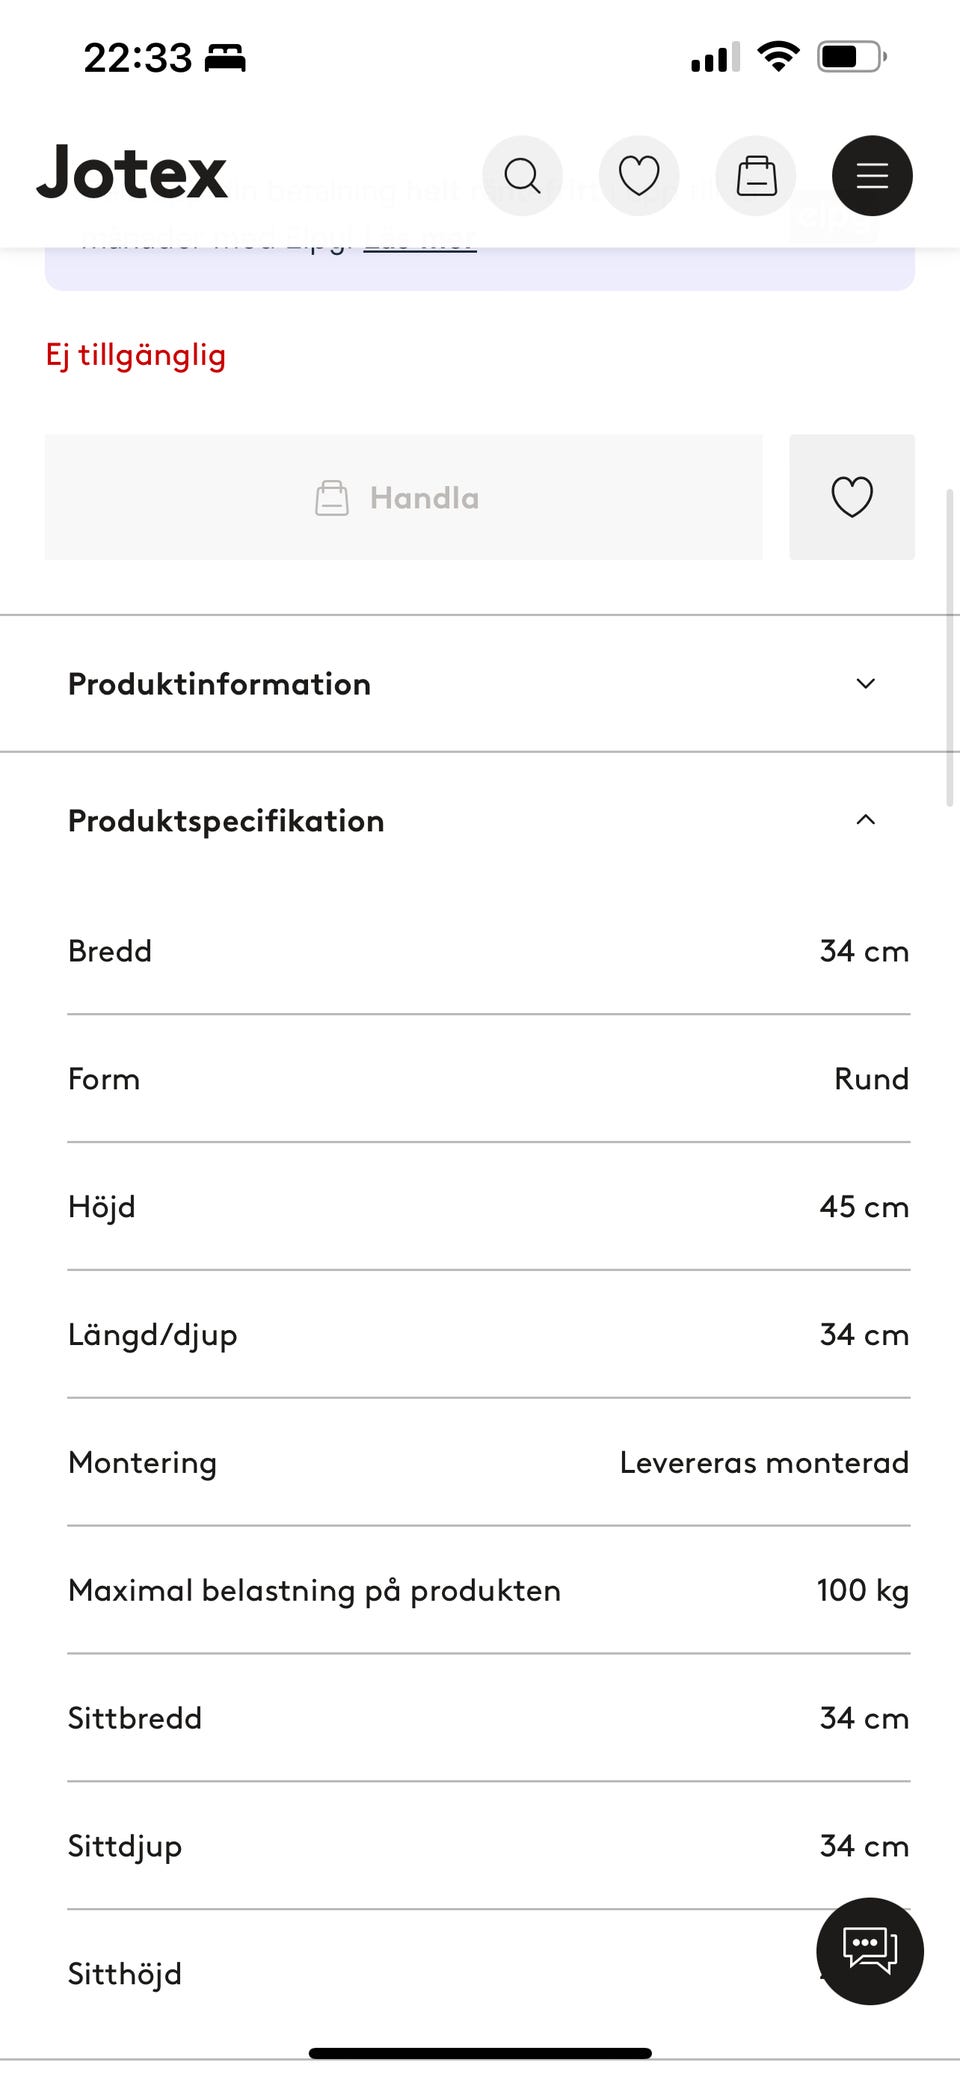Tap the Wi-Fi status icon
Screen dimensions: 960x2077
[778, 56]
